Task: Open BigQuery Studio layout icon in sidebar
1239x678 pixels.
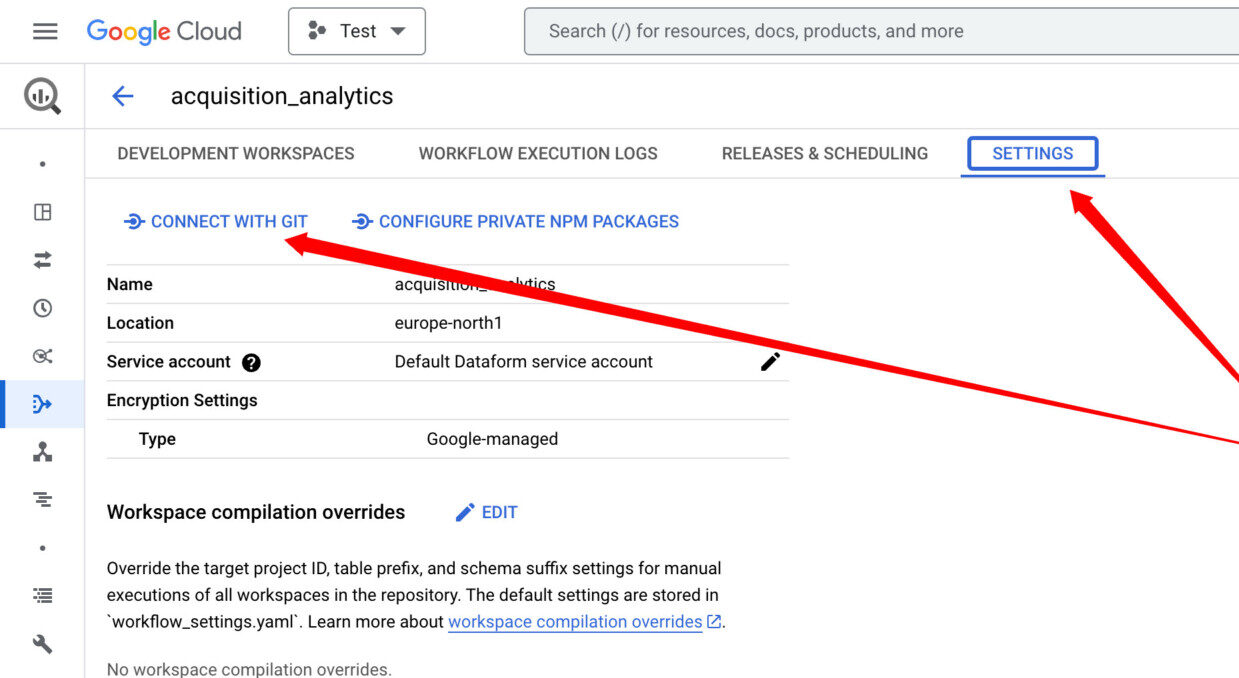Action: pos(42,212)
